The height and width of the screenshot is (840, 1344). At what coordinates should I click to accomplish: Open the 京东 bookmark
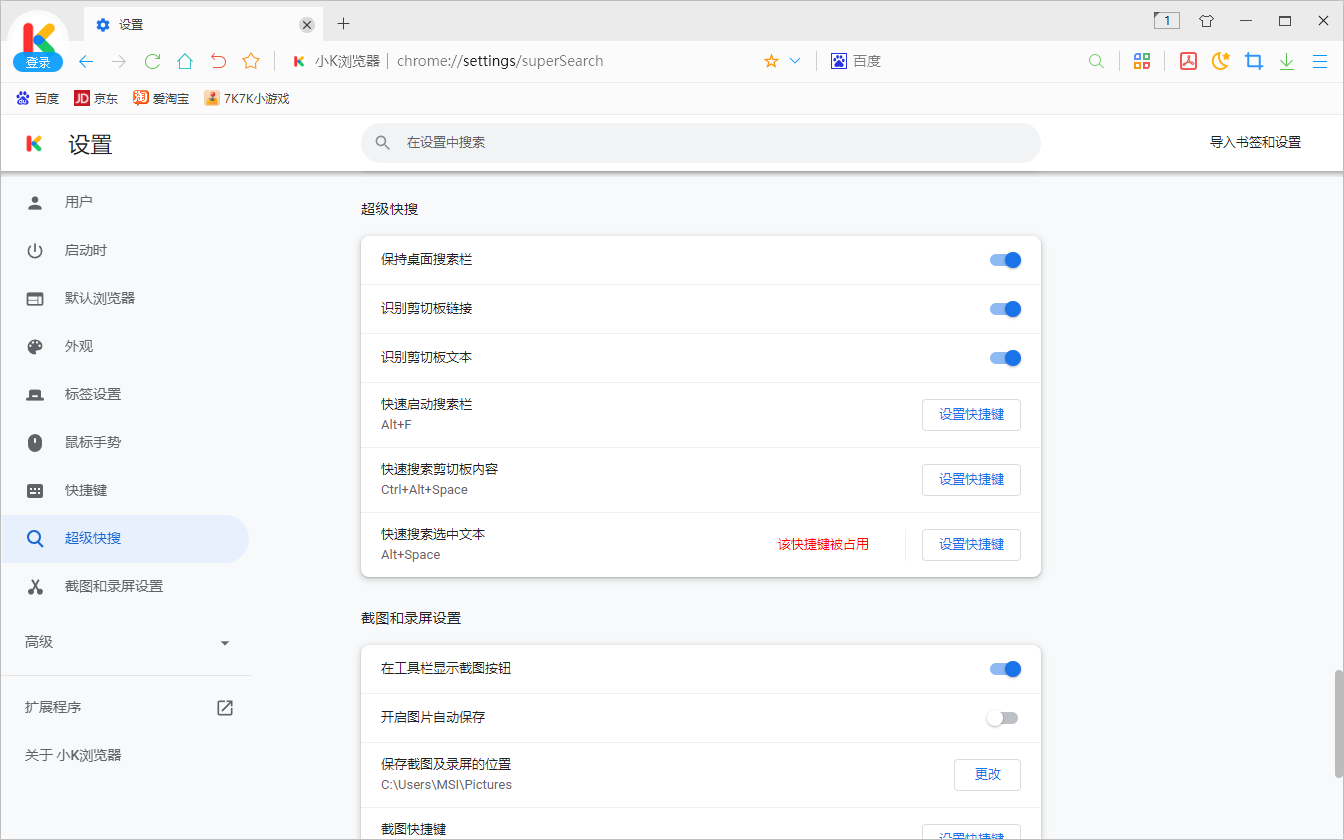tap(96, 98)
